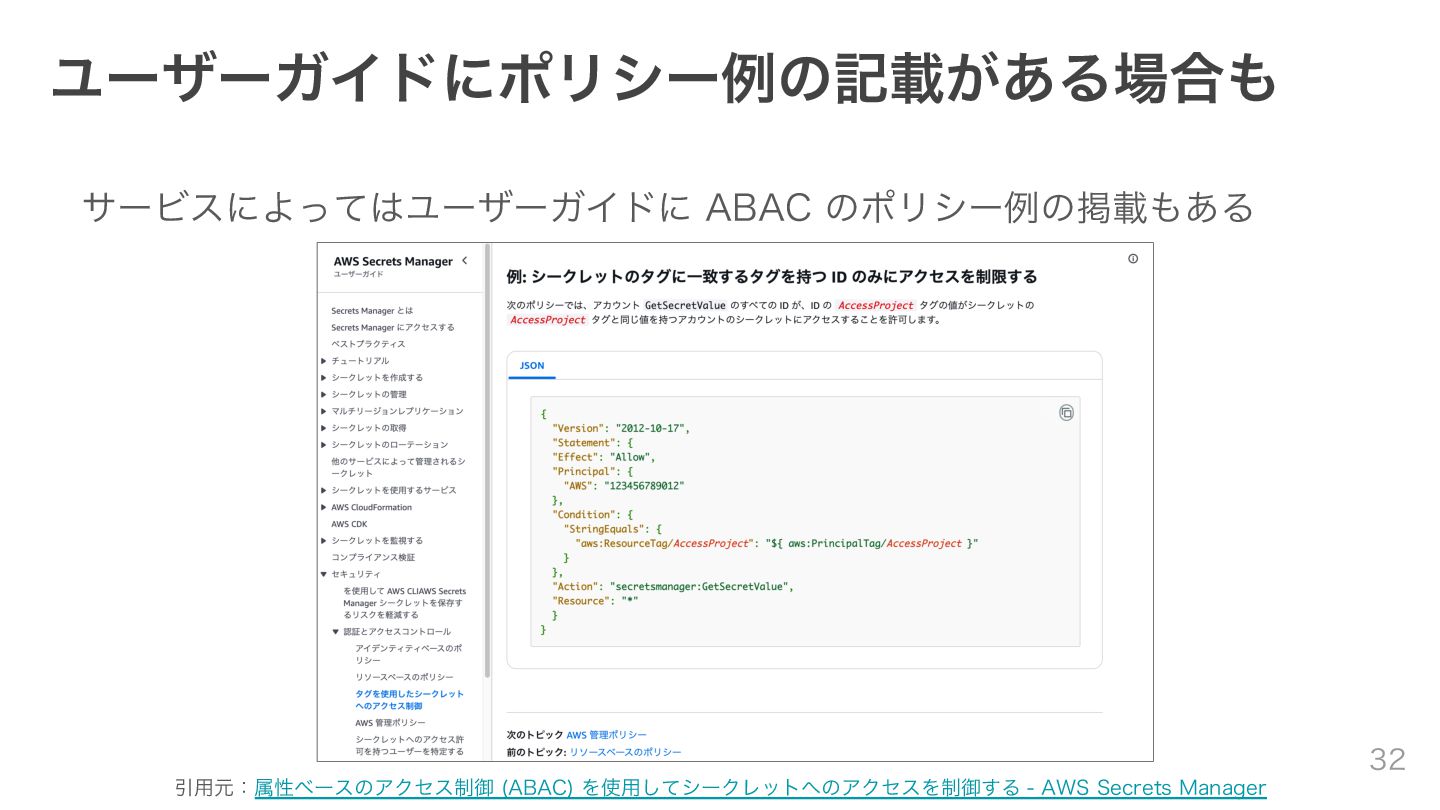This screenshot has width=1440, height=810.
Task: Open リソースベースのポリシー sidebar item
Action: click(404, 678)
